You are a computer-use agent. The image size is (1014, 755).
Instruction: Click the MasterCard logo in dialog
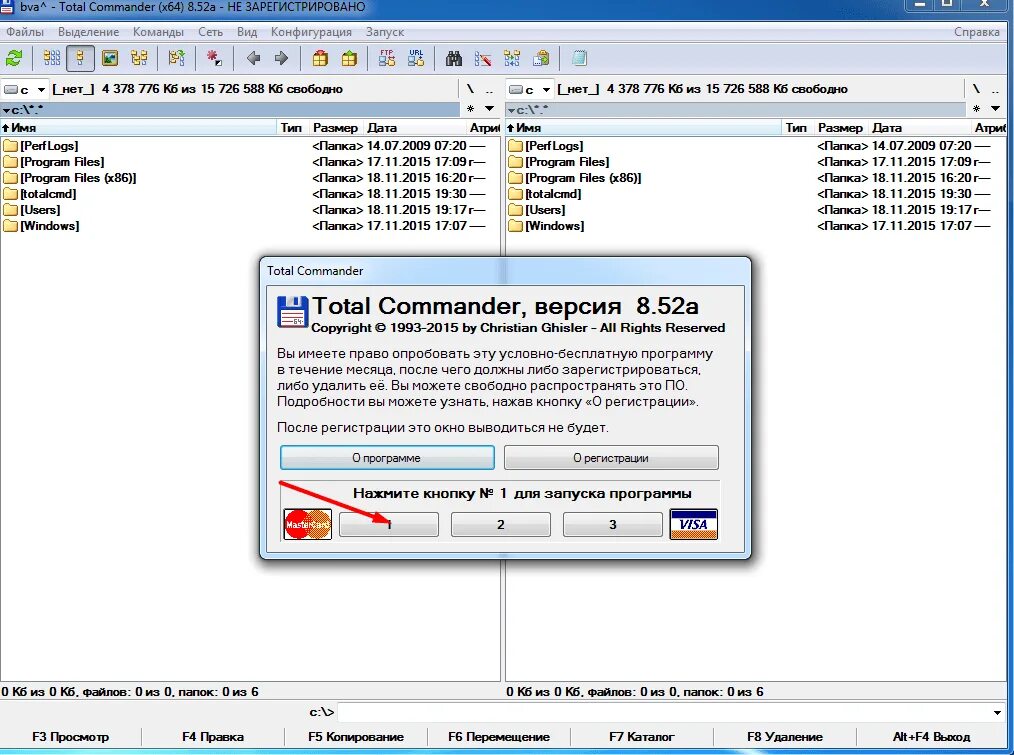point(308,524)
